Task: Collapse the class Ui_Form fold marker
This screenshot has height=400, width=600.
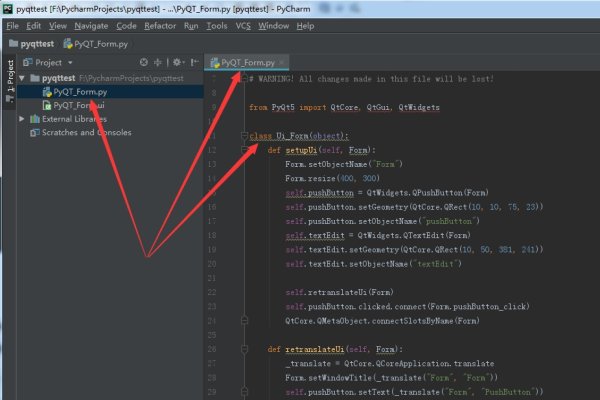Action: [x=245, y=136]
